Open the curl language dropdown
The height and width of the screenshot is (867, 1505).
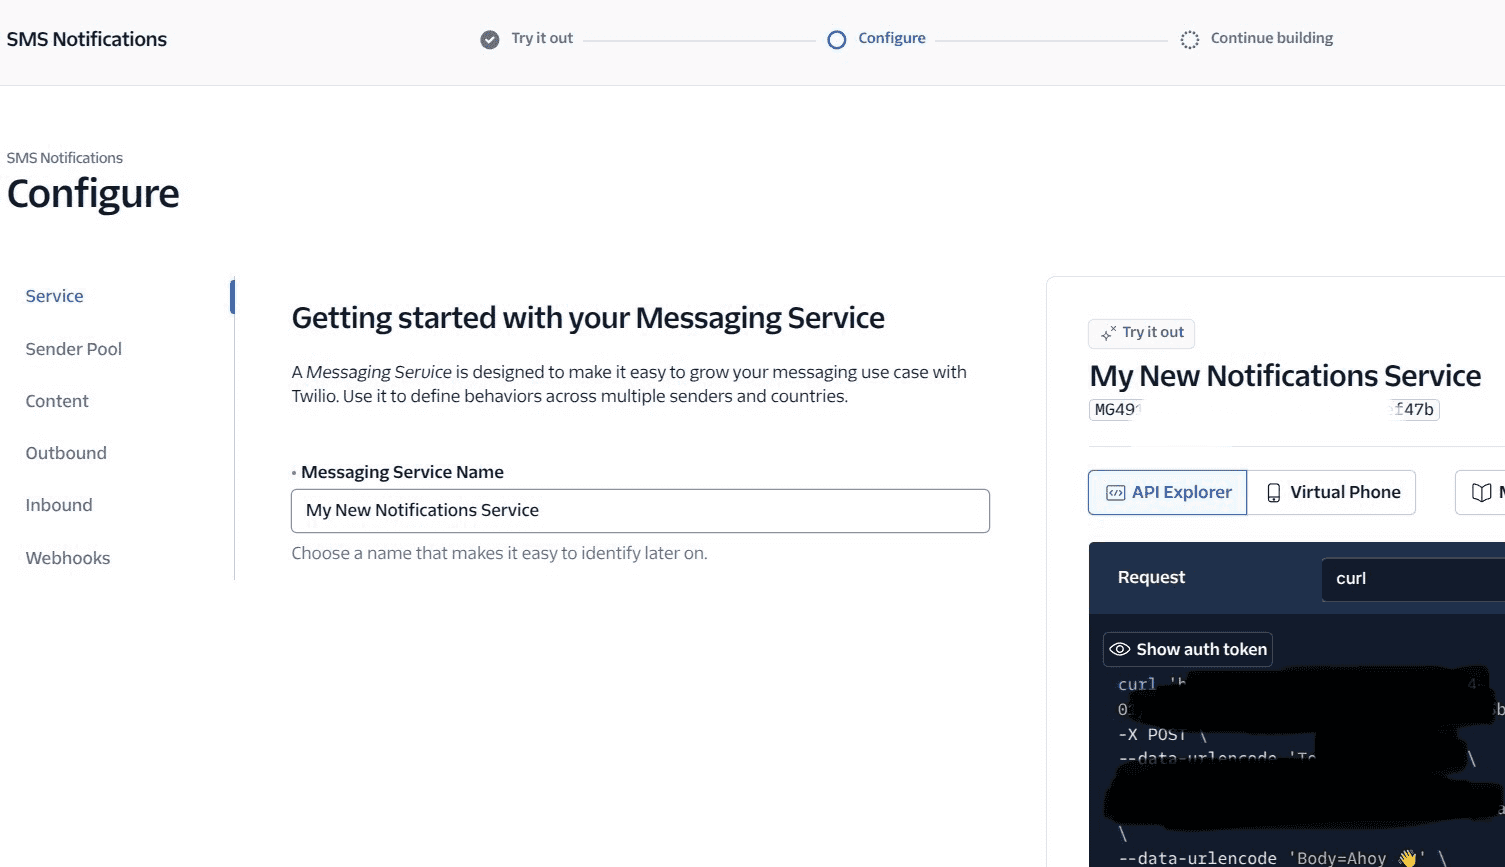pyautogui.click(x=1412, y=579)
